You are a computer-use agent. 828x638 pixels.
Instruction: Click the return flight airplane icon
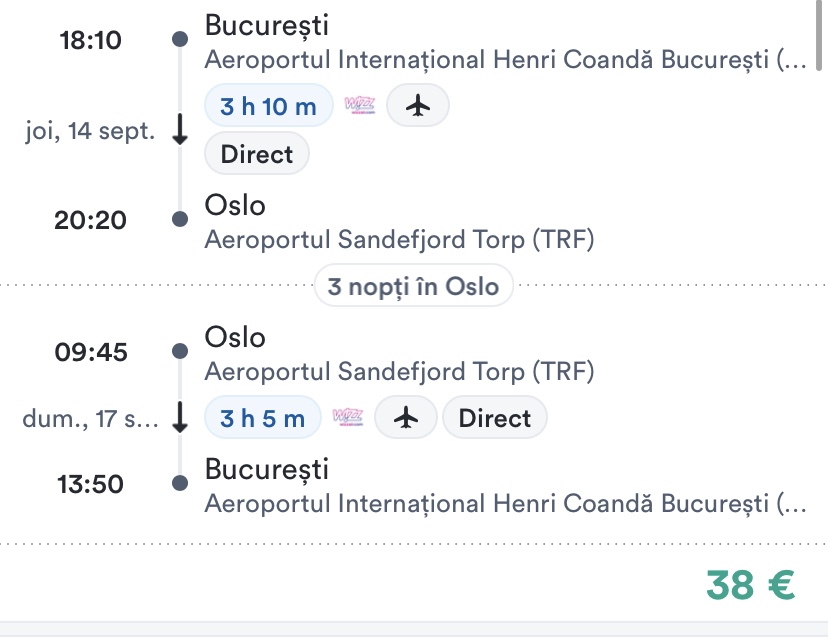click(x=406, y=418)
